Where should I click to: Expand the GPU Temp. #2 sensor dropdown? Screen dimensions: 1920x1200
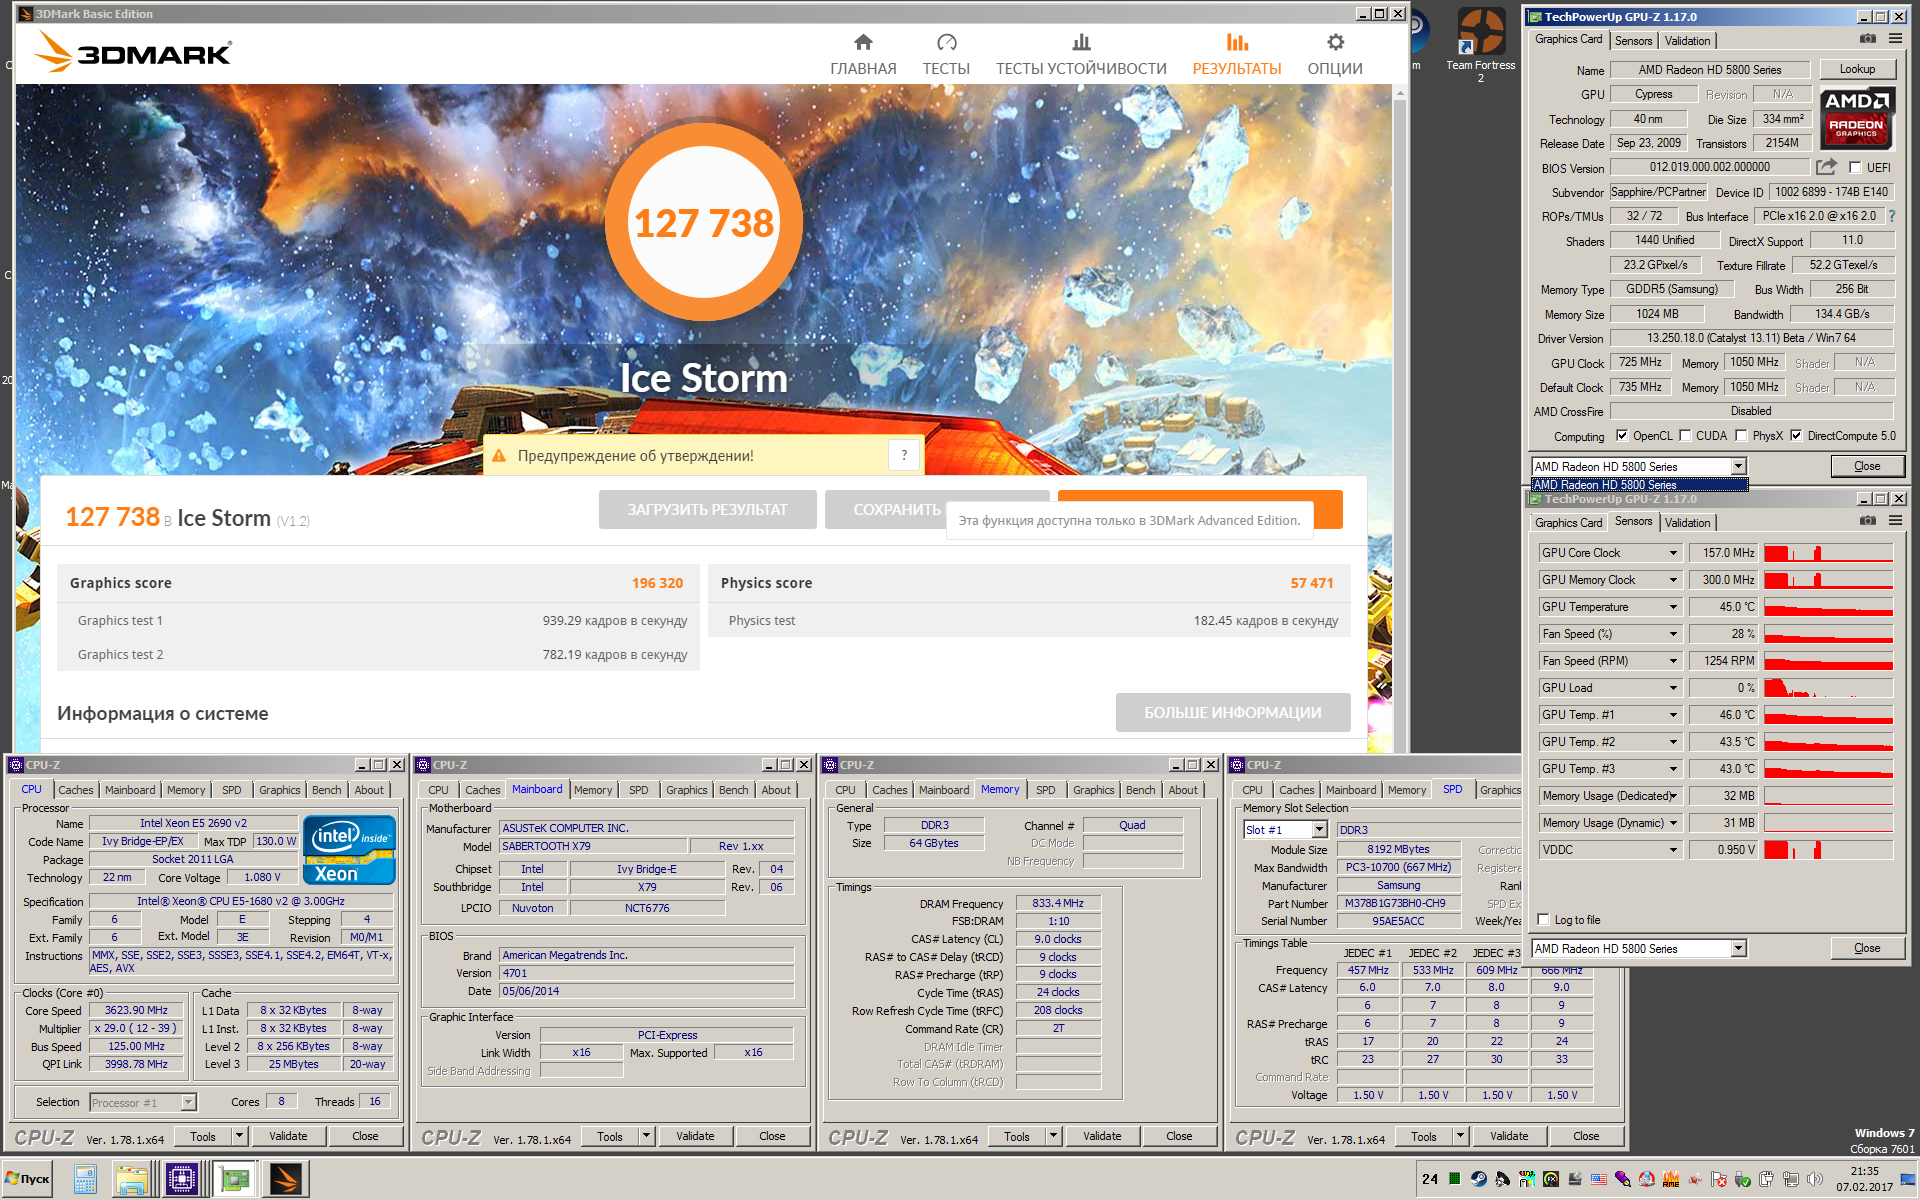1673,742
